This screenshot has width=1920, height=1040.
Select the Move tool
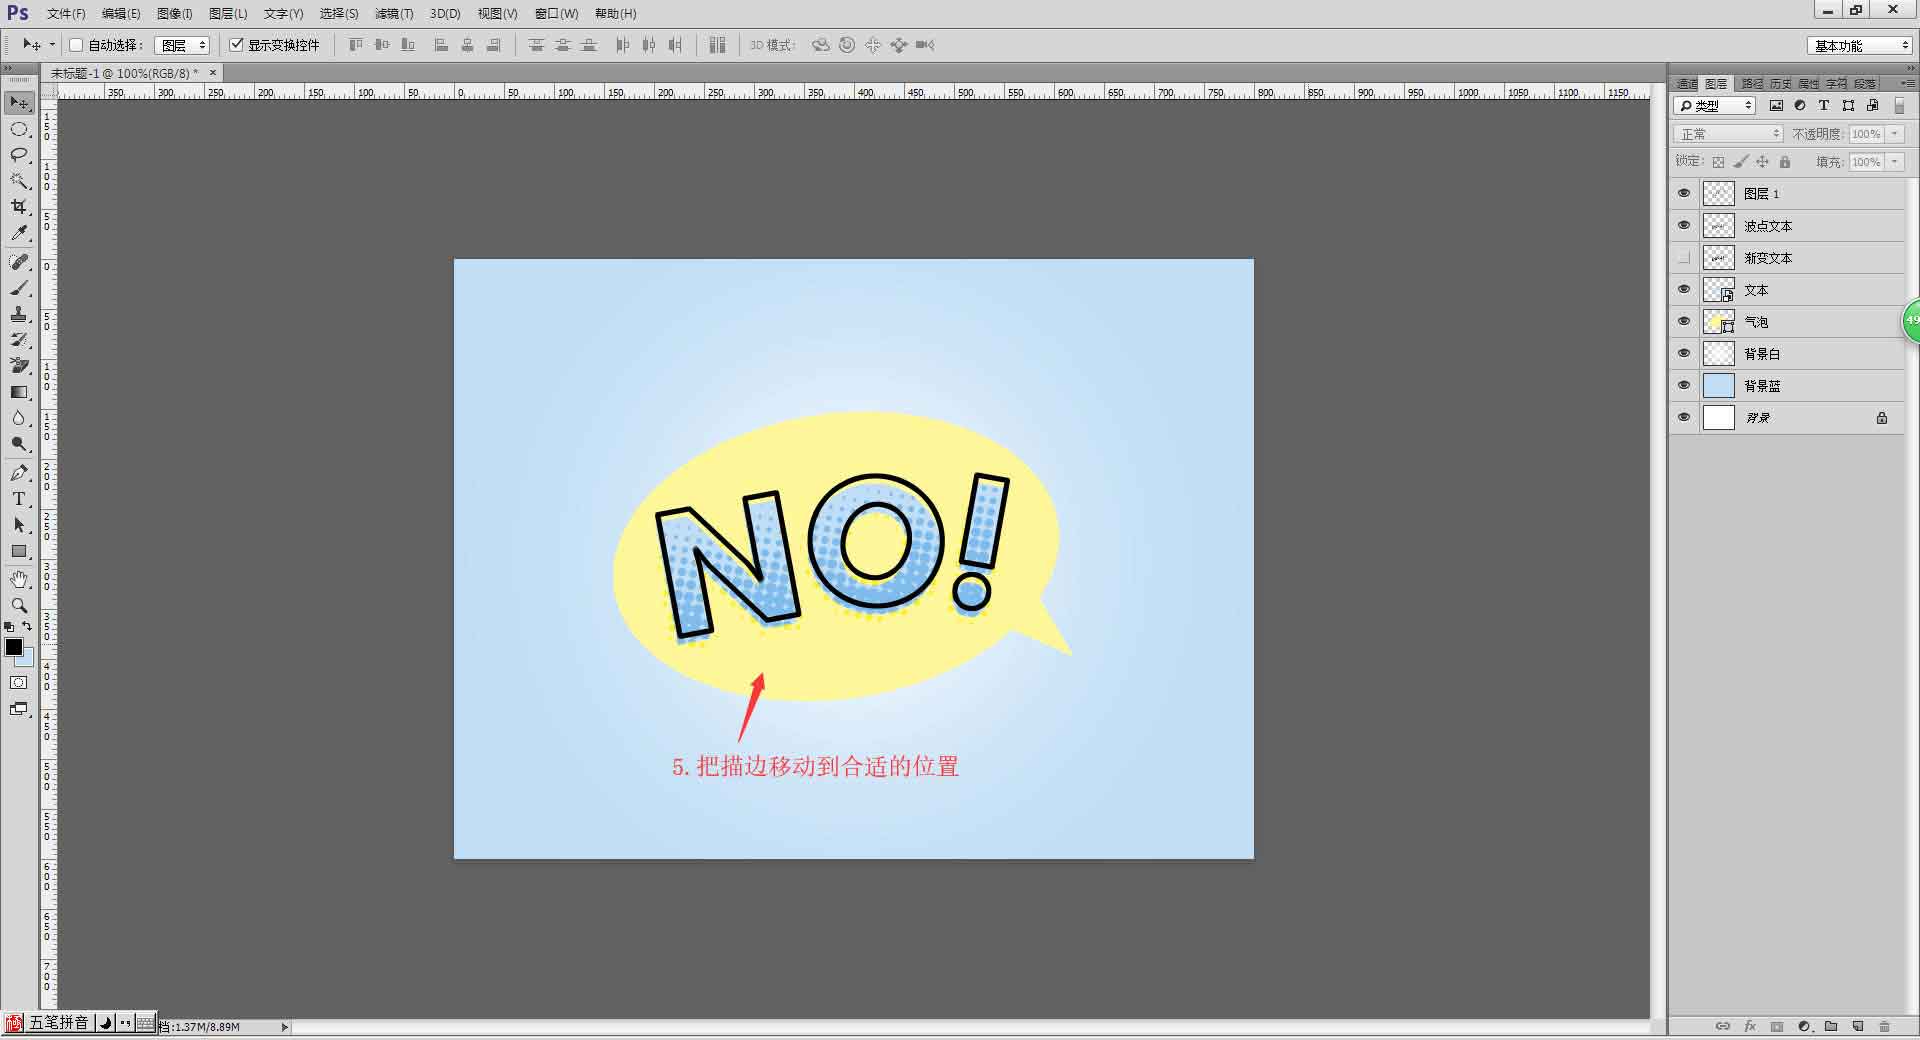pyautogui.click(x=19, y=103)
